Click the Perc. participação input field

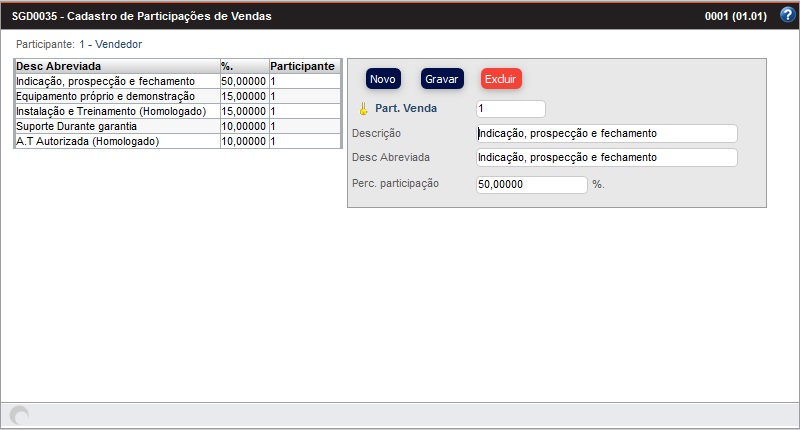531,185
